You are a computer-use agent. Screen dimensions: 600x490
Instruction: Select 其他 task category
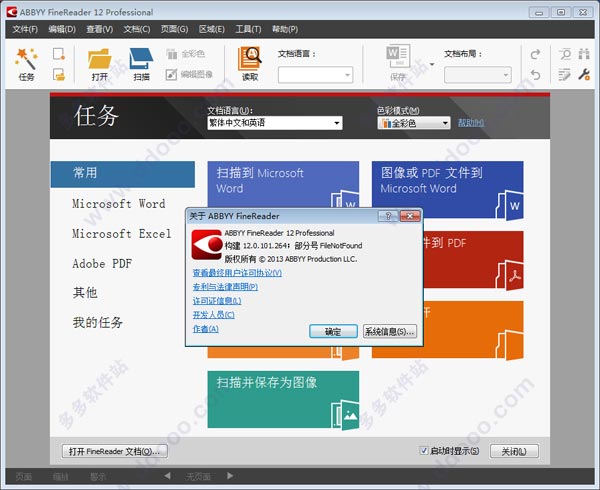(x=85, y=293)
